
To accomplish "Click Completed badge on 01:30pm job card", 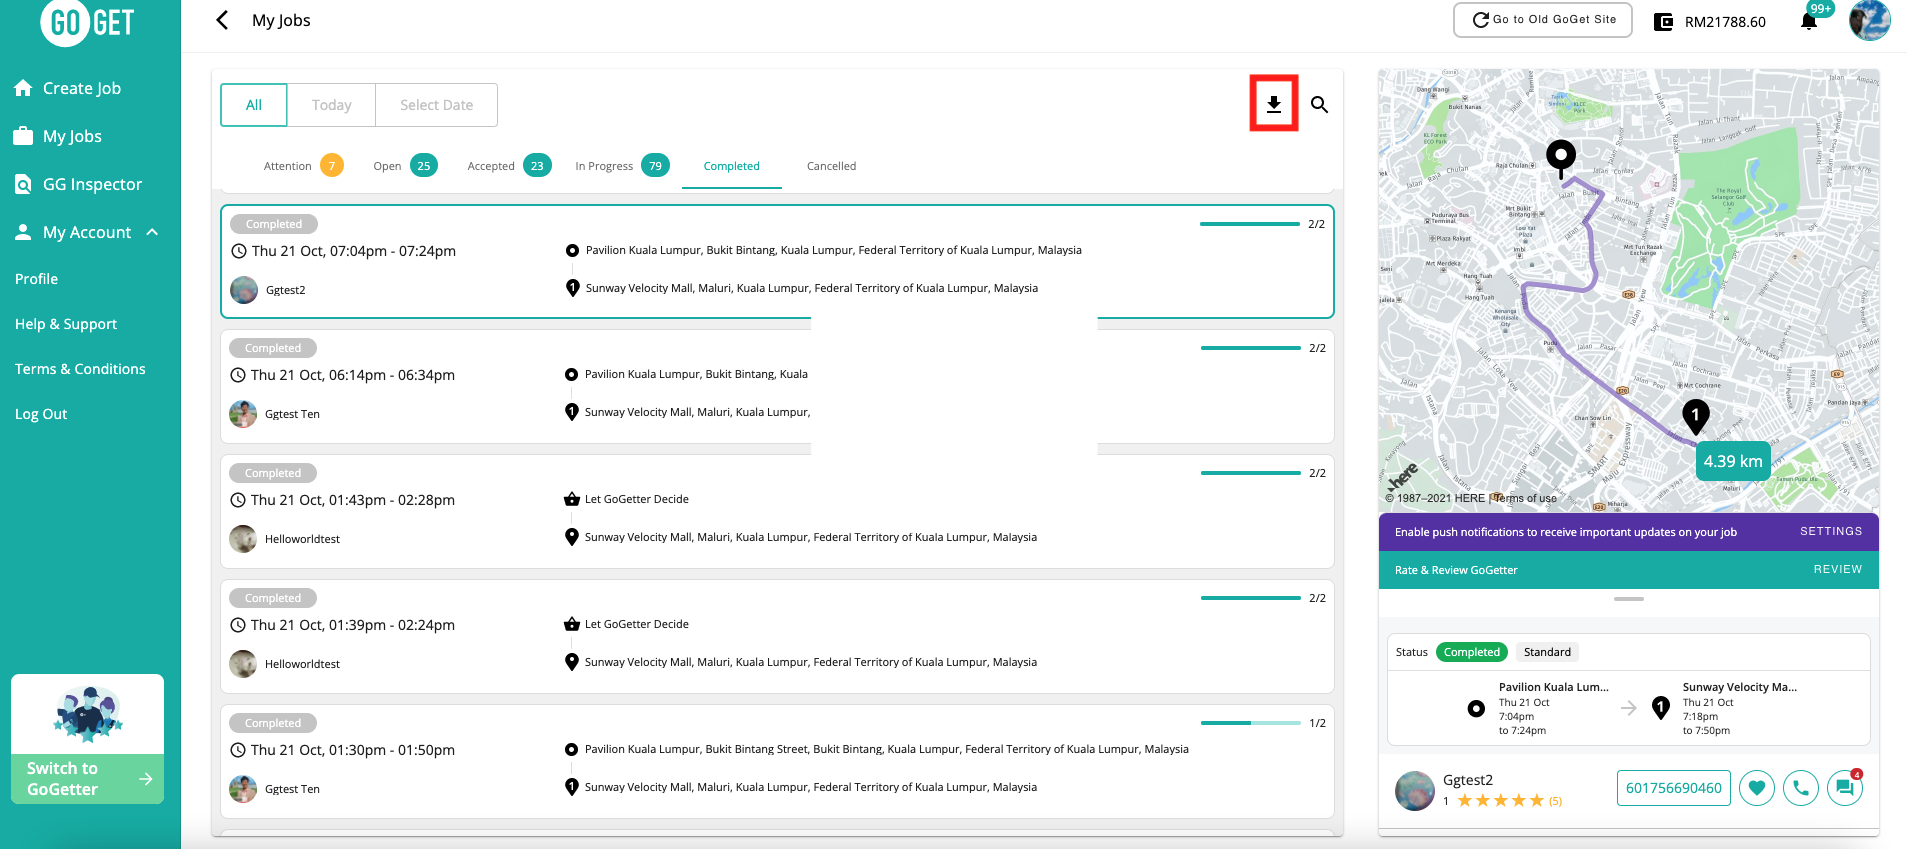I will coord(273,723).
